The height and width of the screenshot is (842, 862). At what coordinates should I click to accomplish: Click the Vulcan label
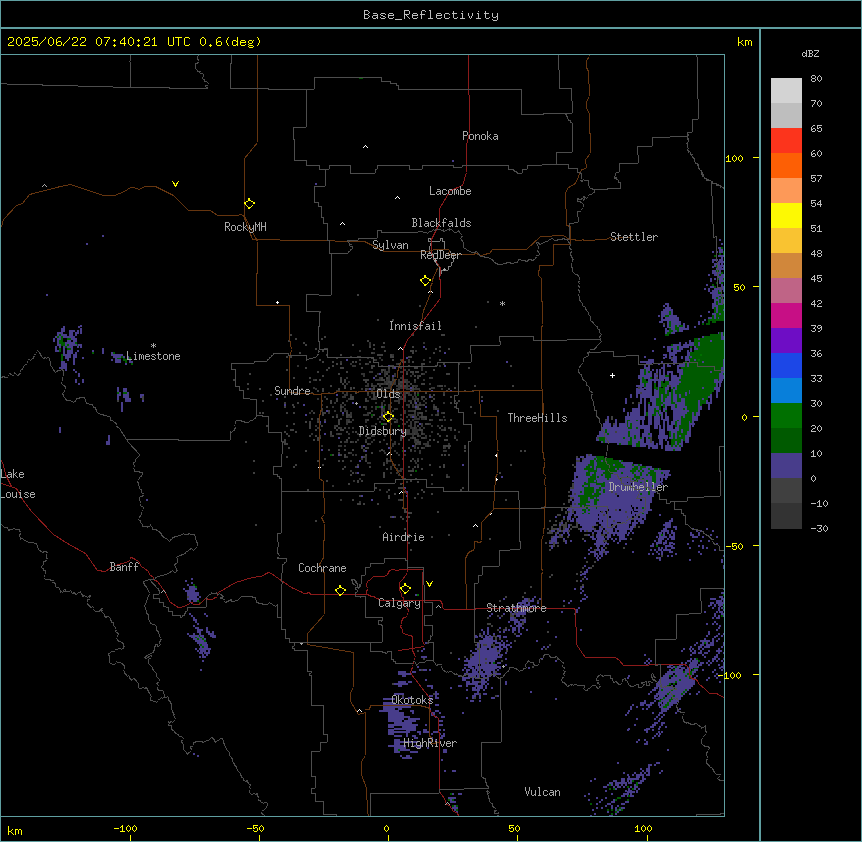pyautogui.click(x=543, y=792)
